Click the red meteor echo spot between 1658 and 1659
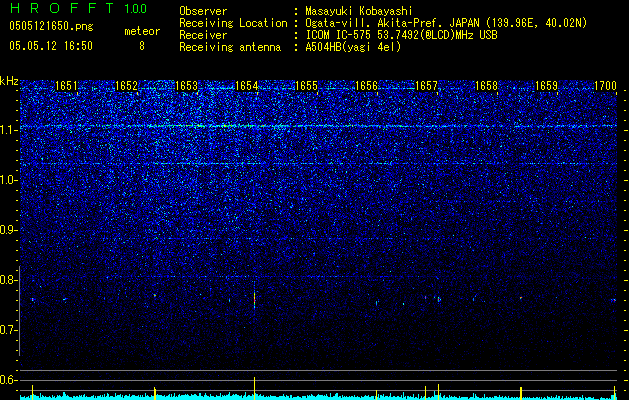The image size is (629, 400). [521, 298]
